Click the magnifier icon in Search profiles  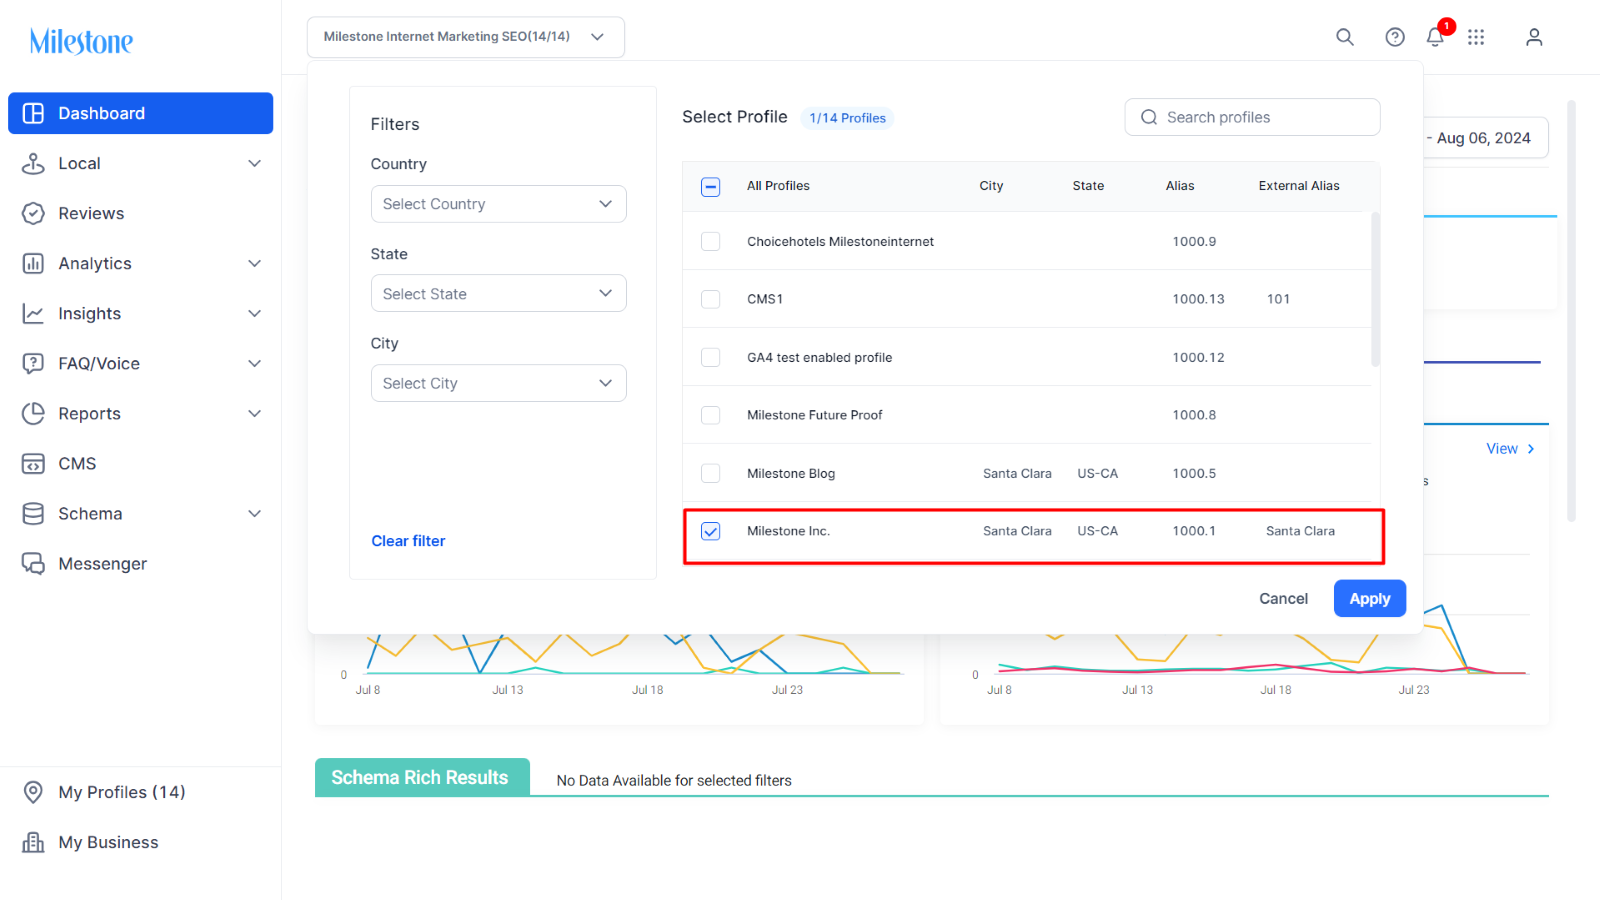pyautogui.click(x=1149, y=117)
